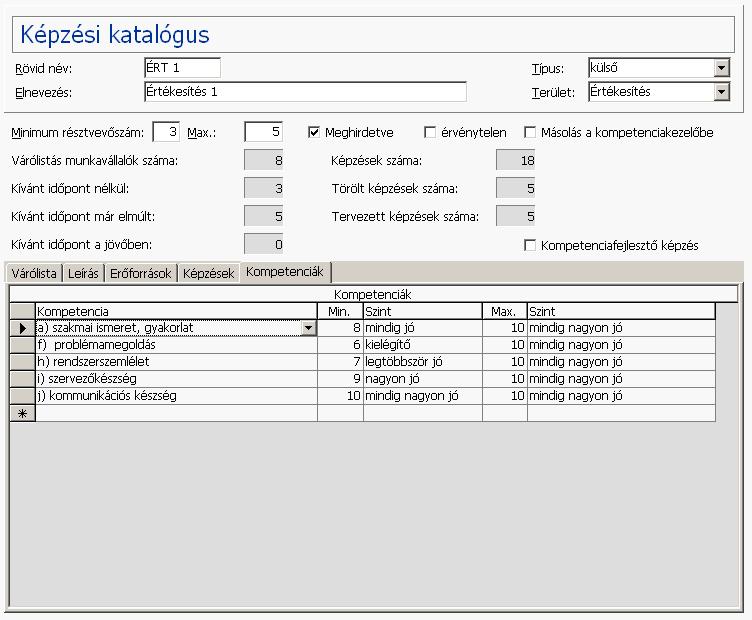Click the Kívánt időpont nélkül value
Image resolution: width=752 pixels, height=620 pixels.
(x=263, y=188)
